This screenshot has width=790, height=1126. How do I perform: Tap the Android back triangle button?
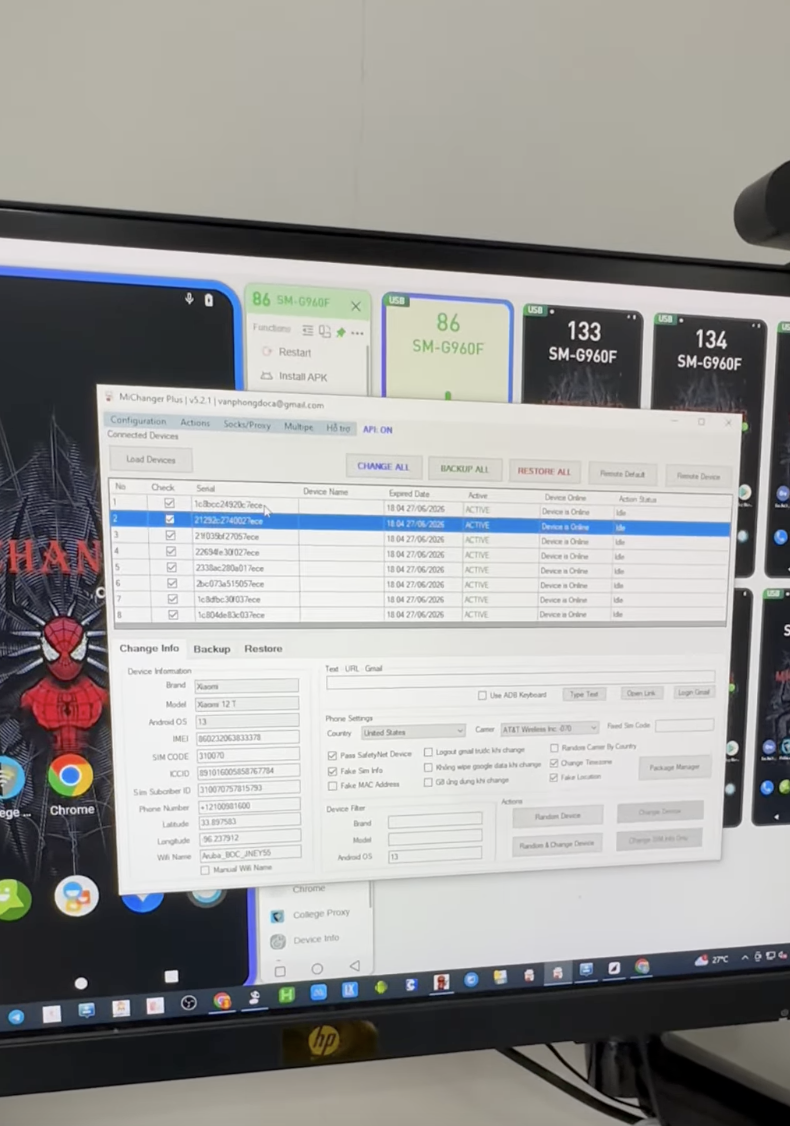(x=354, y=965)
